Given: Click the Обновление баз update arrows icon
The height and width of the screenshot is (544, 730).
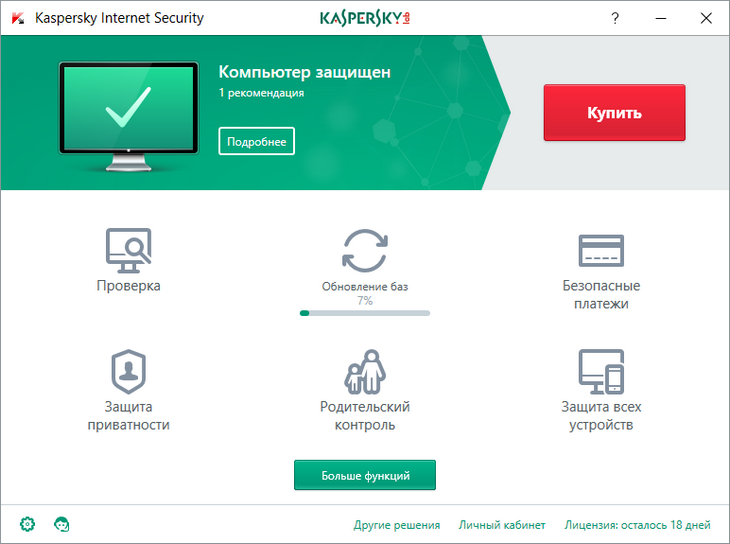Looking at the screenshot, I should coord(365,250).
